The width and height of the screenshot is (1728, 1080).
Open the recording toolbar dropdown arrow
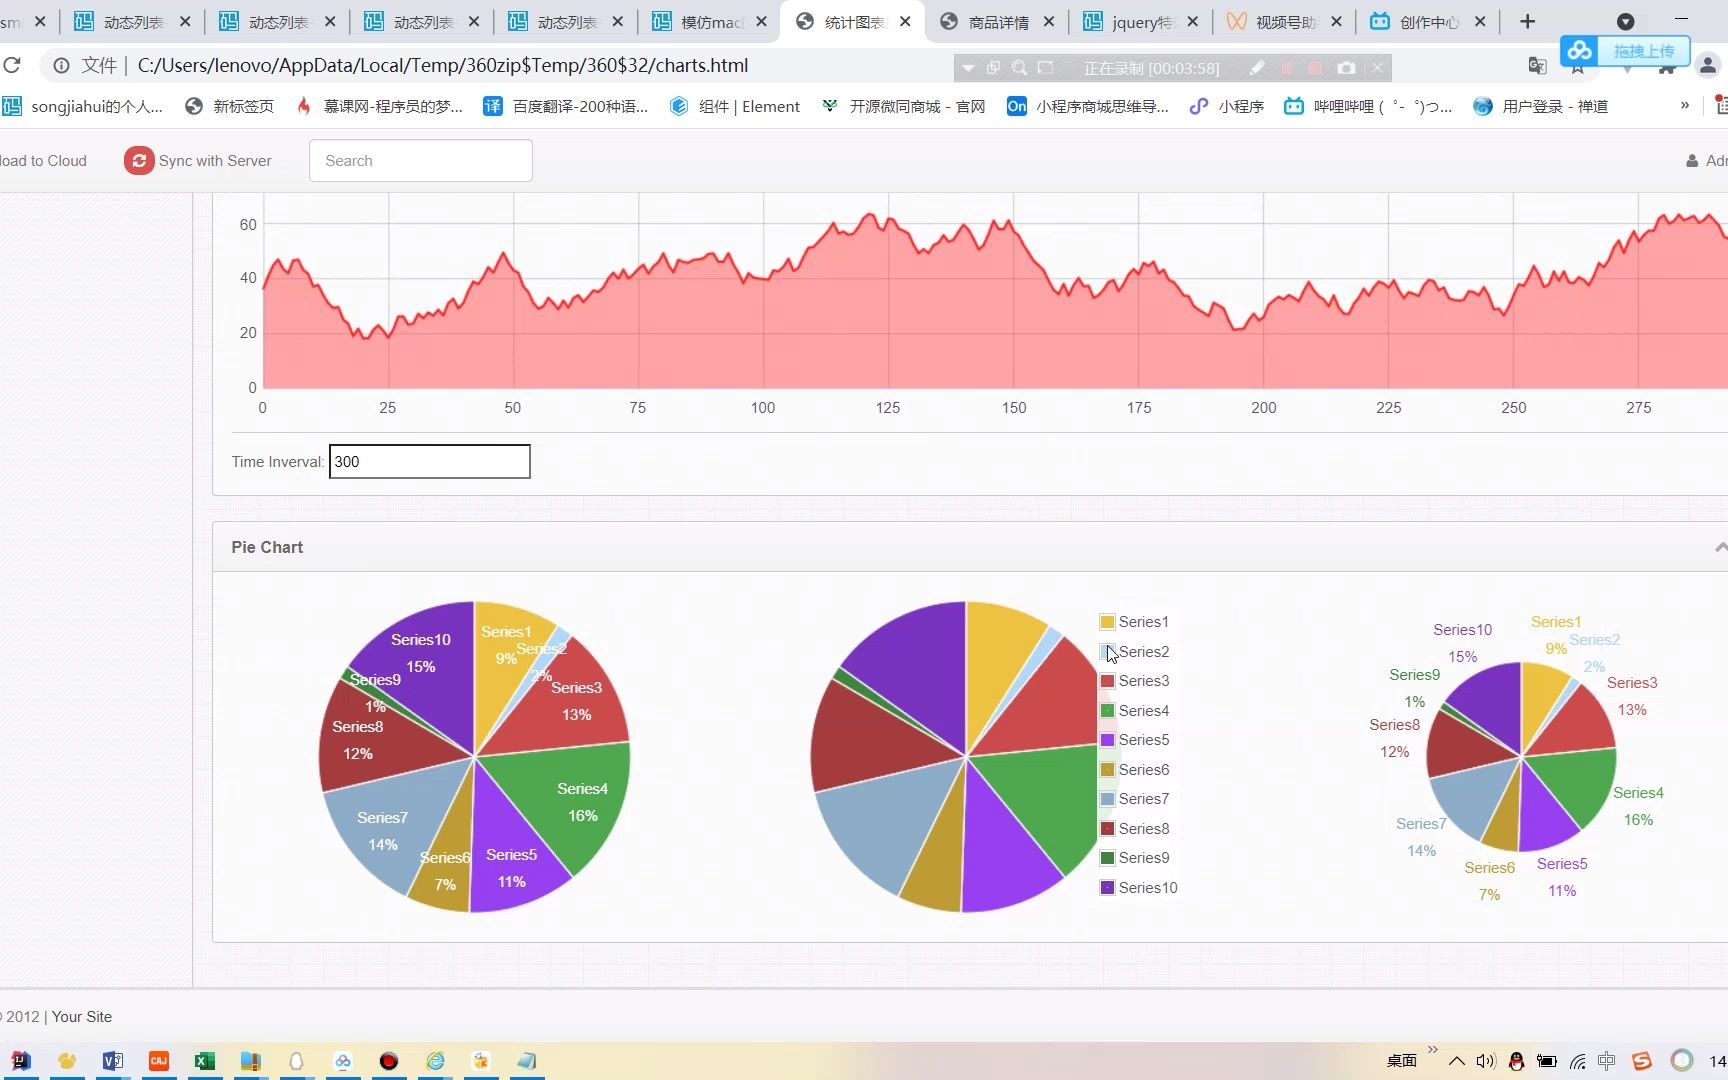click(x=968, y=68)
